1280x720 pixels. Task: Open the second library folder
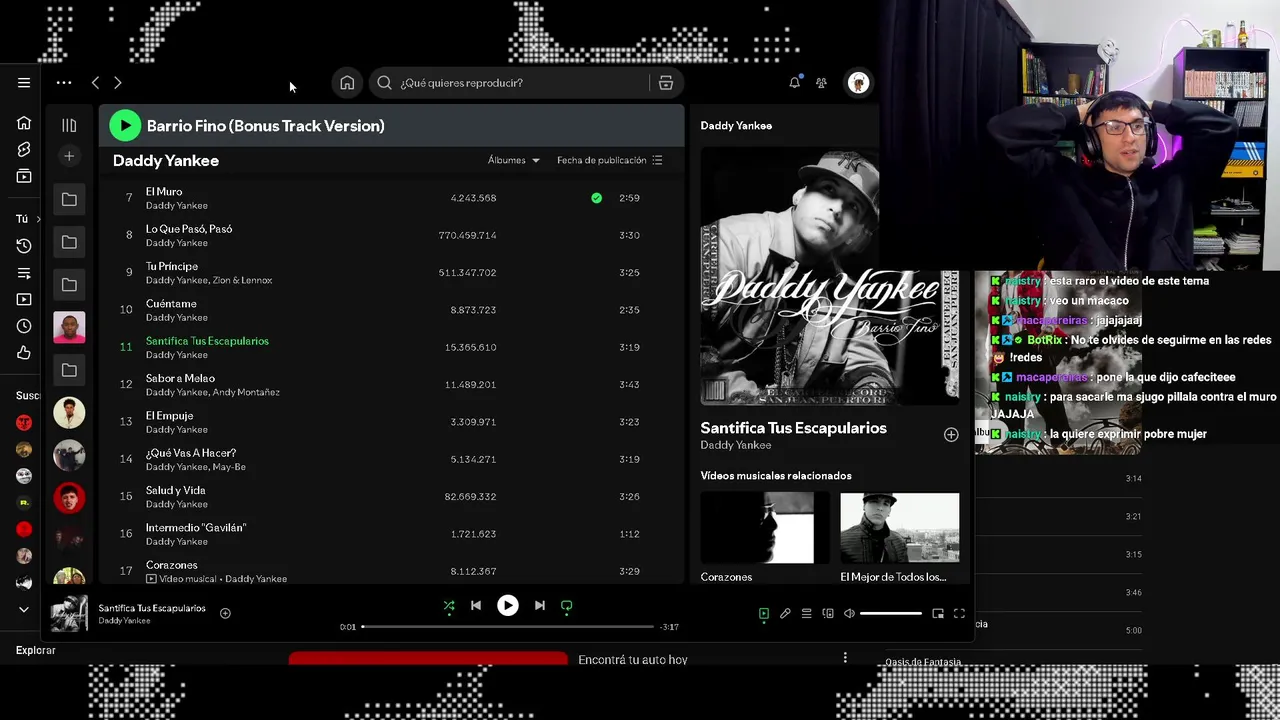(69, 242)
